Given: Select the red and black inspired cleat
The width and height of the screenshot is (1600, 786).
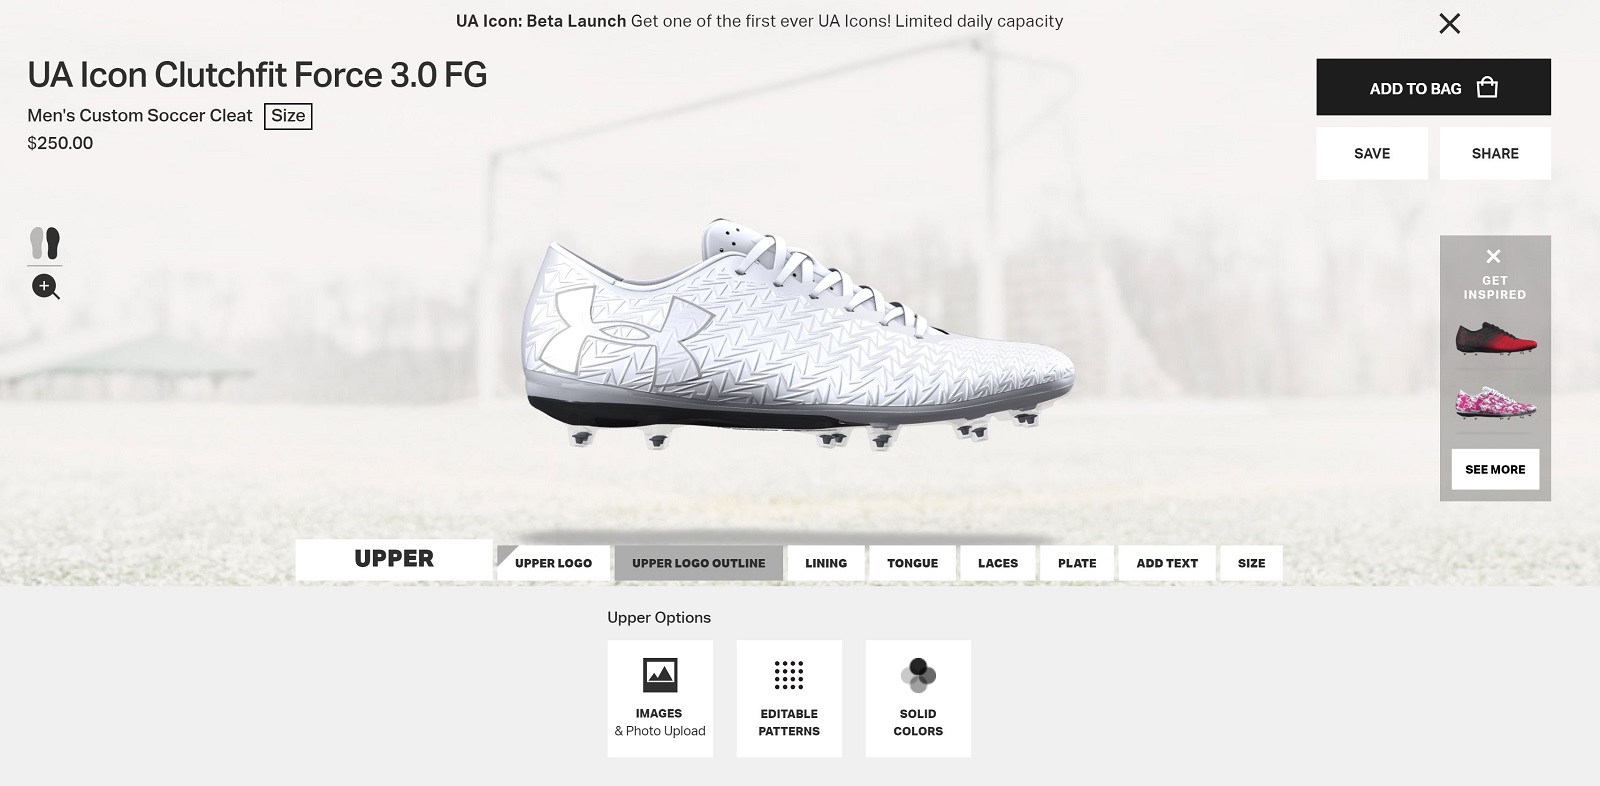Looking at the screenshot, I should tap(1495, 339).
